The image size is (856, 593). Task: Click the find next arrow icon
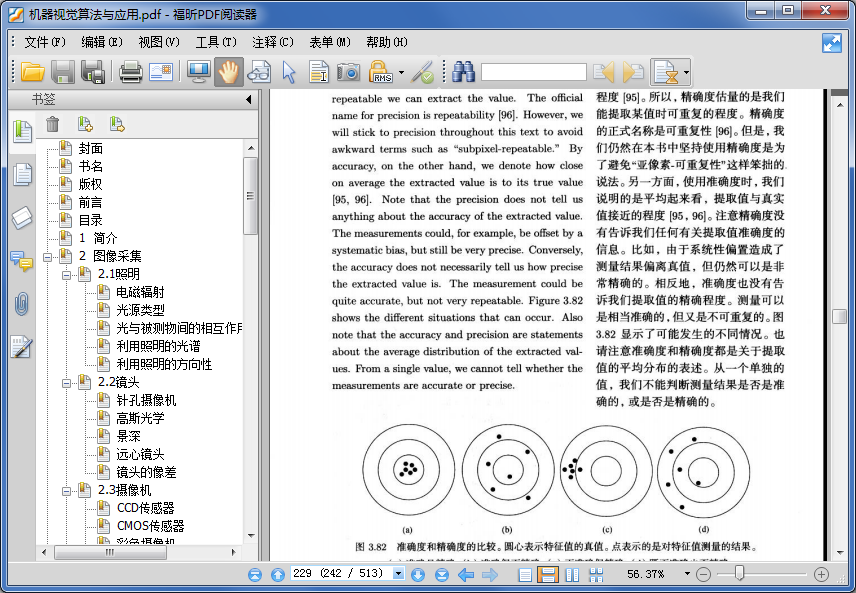[633, 72]
